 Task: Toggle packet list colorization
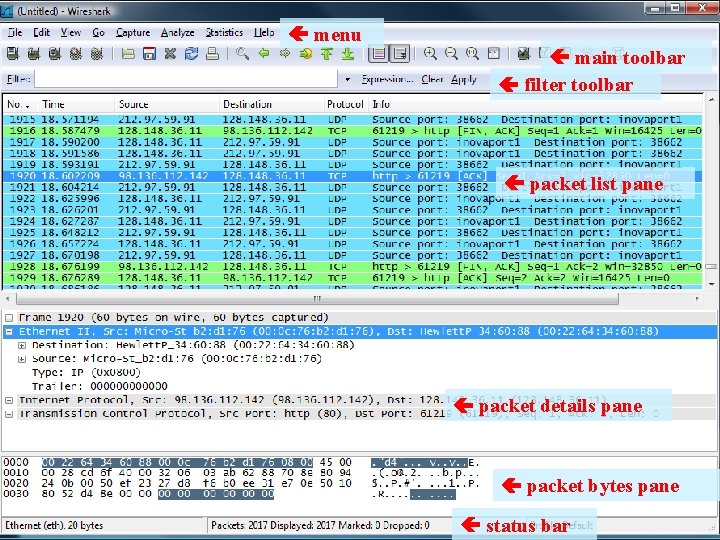coord(379,54)
